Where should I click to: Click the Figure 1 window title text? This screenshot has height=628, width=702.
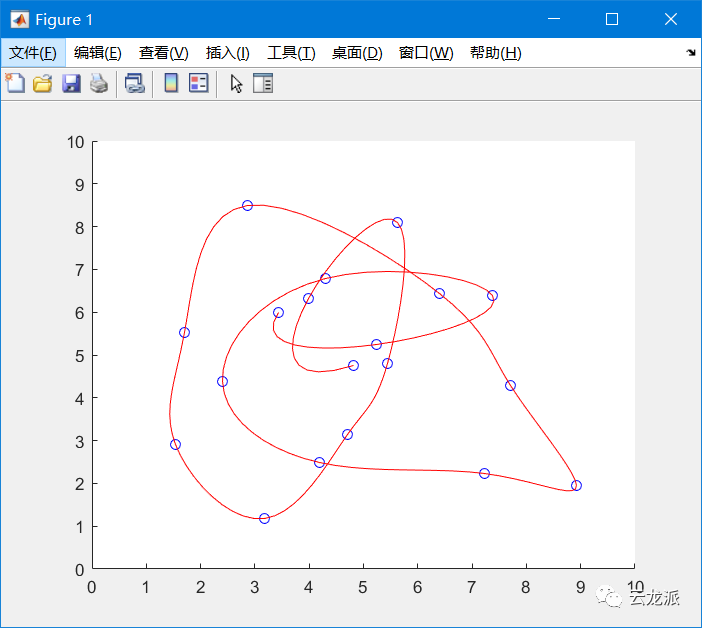tap(64, 20)
